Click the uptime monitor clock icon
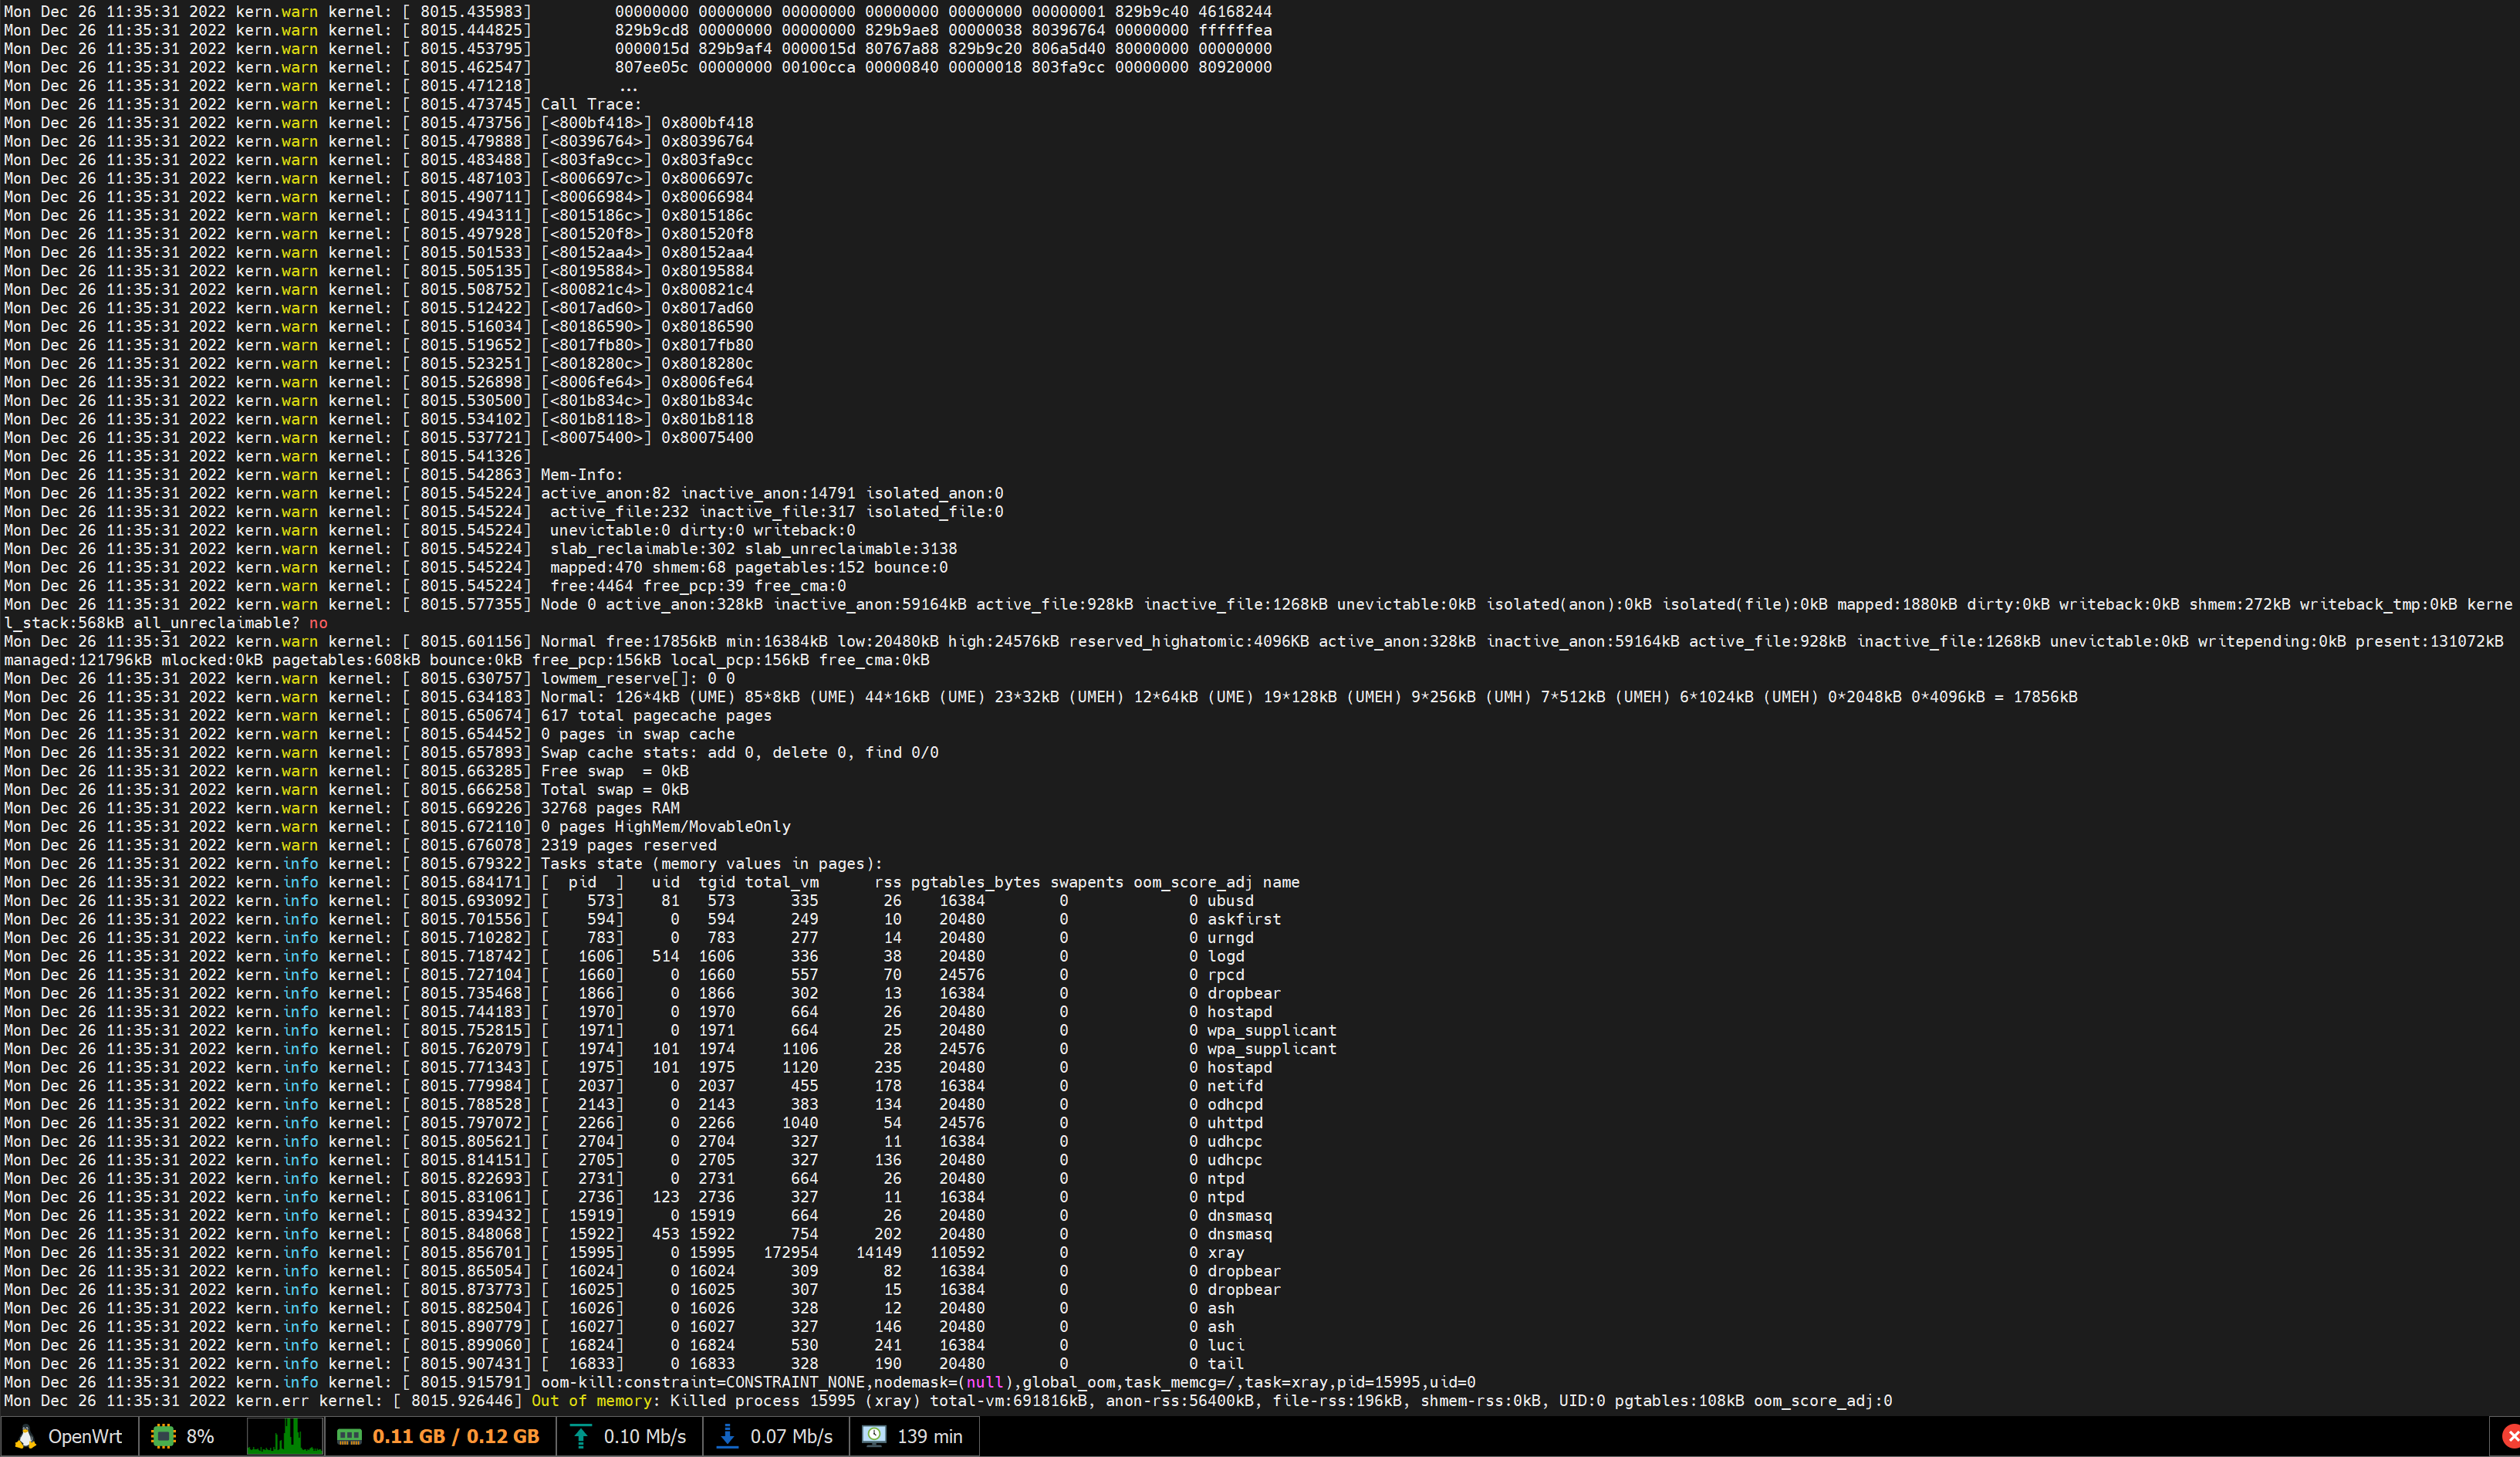Image resolution: width=2520 pixels, height=1457 pixels. tap(874, 1437)
